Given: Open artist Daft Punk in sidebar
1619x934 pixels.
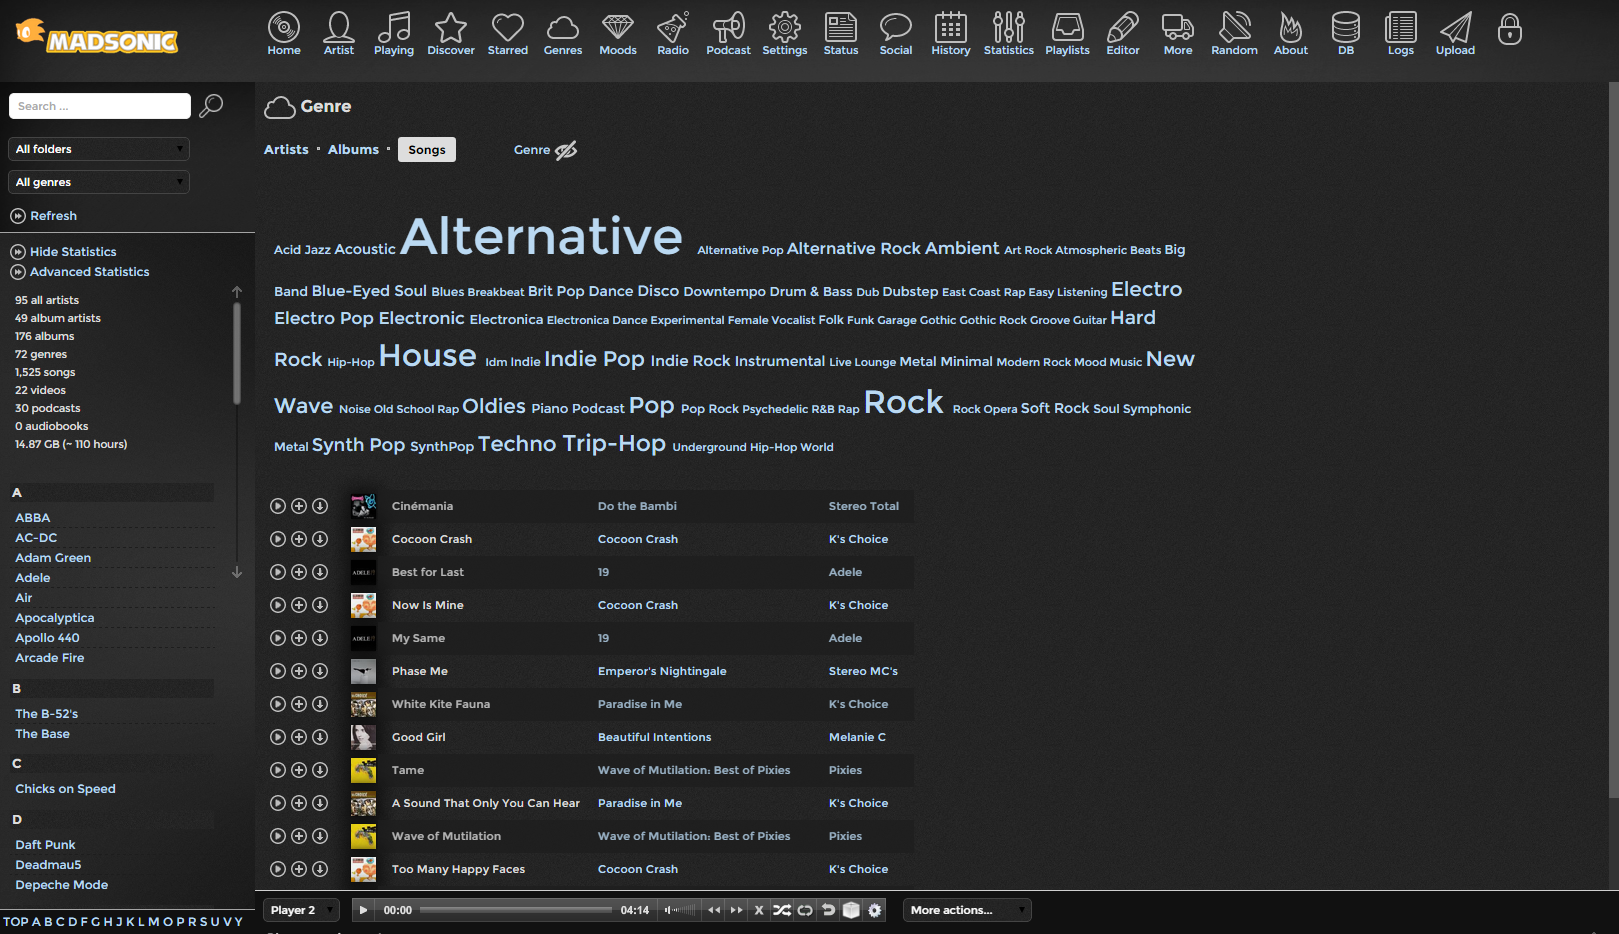Looking at the screenshot, I should coord(45,845).
